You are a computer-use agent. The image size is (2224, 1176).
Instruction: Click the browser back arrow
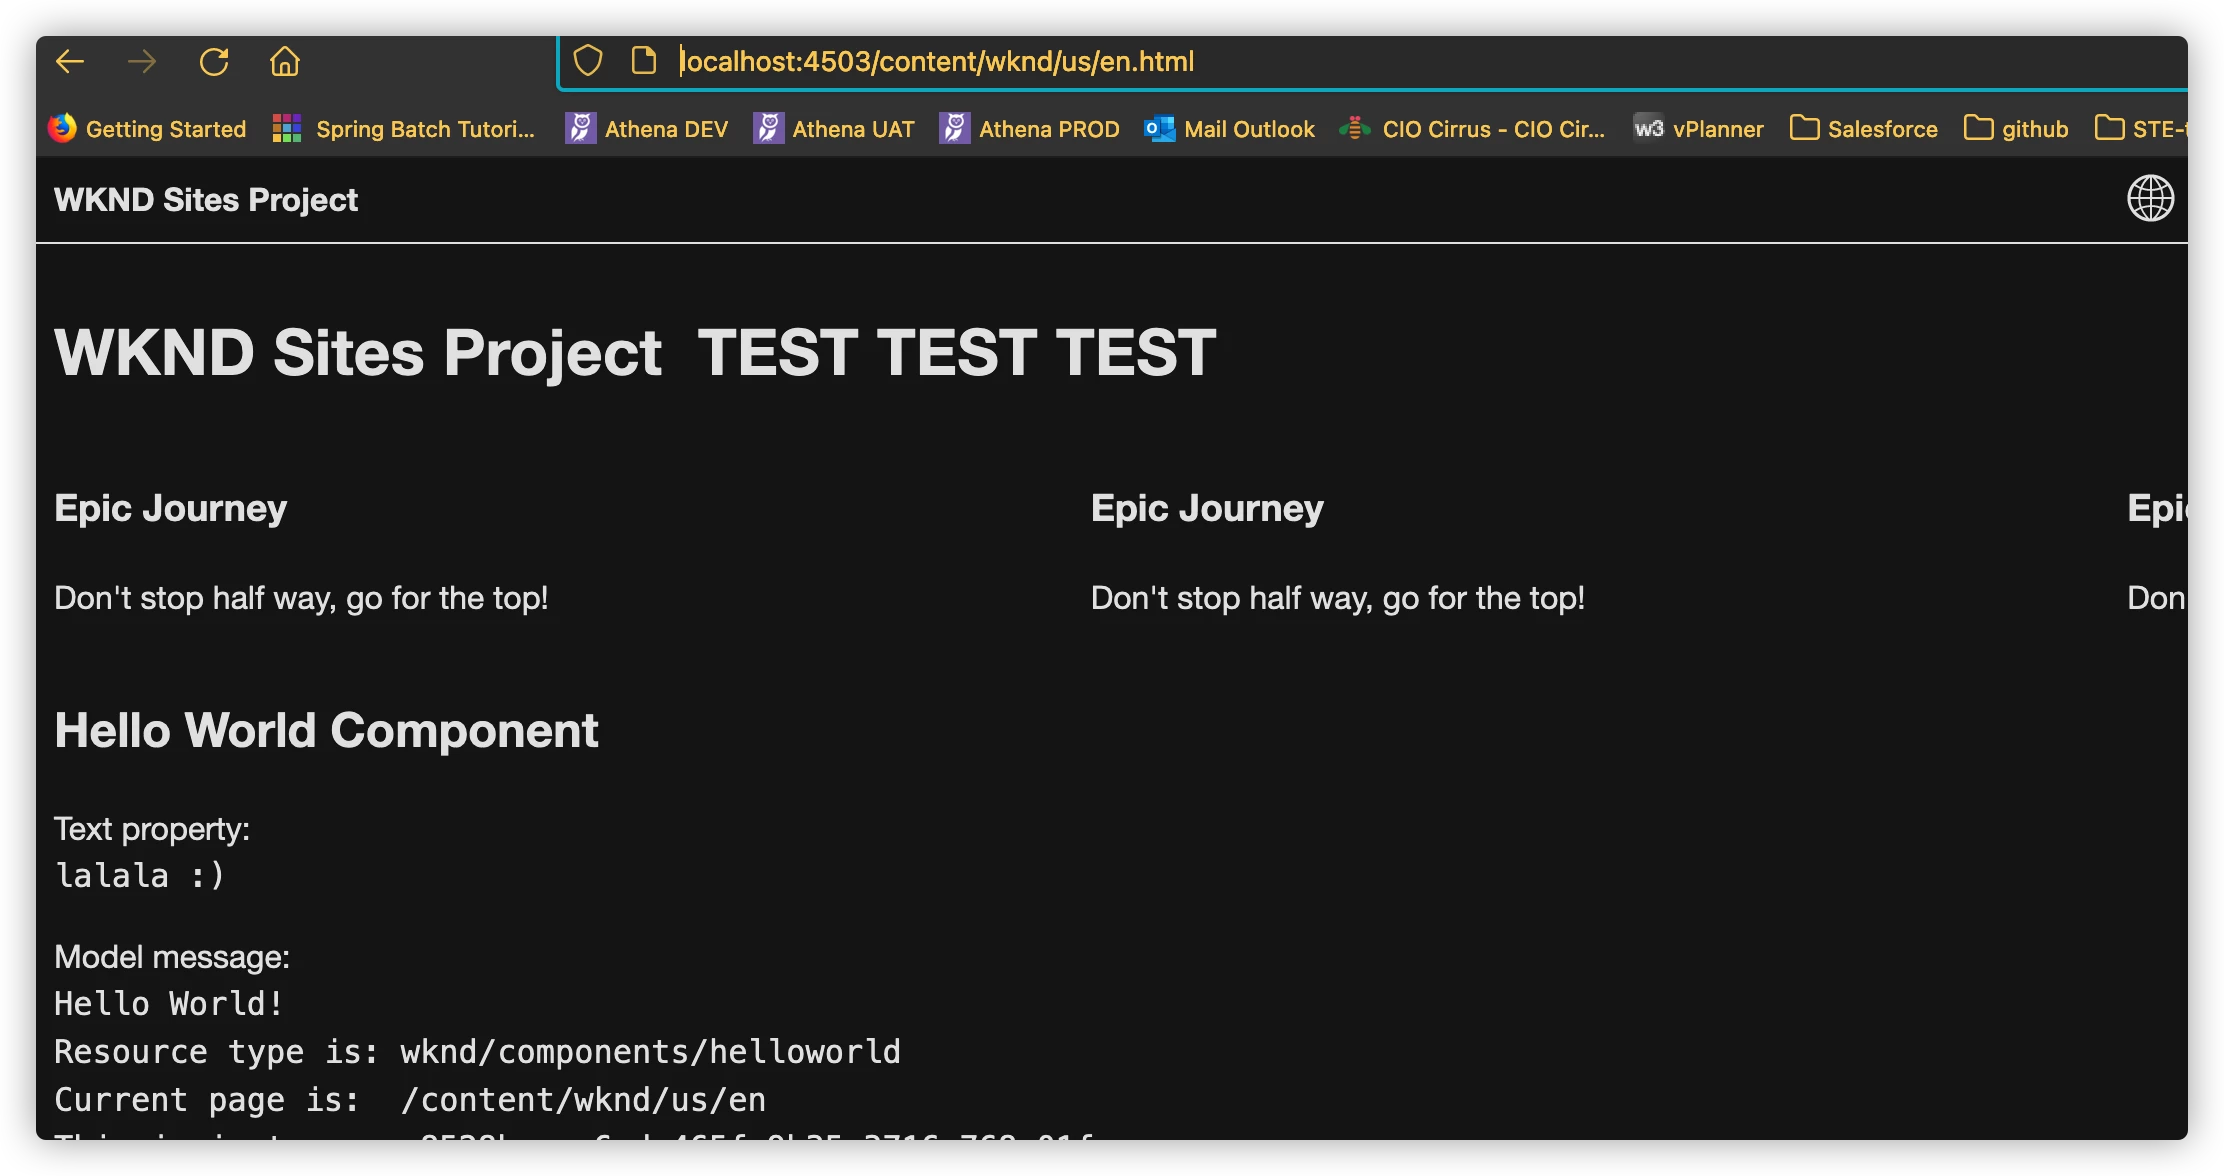pyautogui.click(x=70, y=62)
